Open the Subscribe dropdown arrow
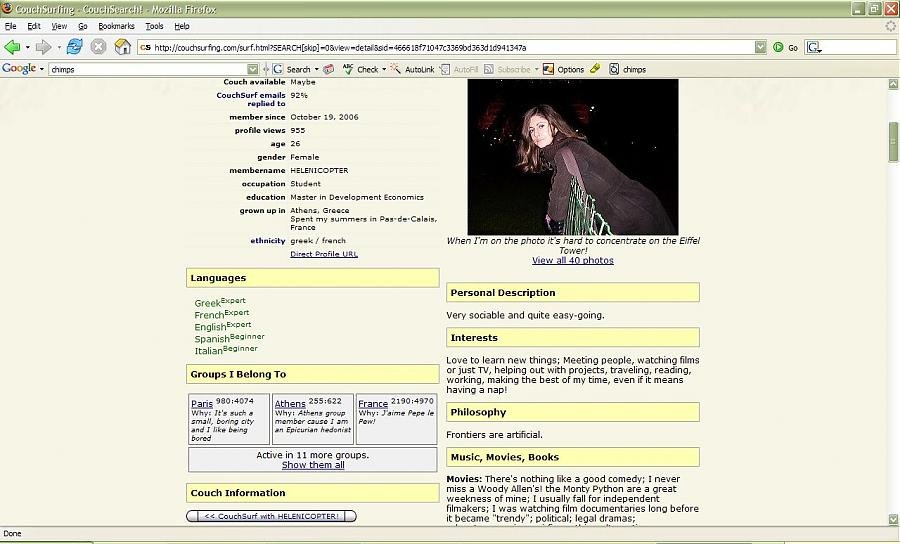Image resolution: width=900 pixels, height=544 pixels. pyautogui.click(x=537, y=69)
